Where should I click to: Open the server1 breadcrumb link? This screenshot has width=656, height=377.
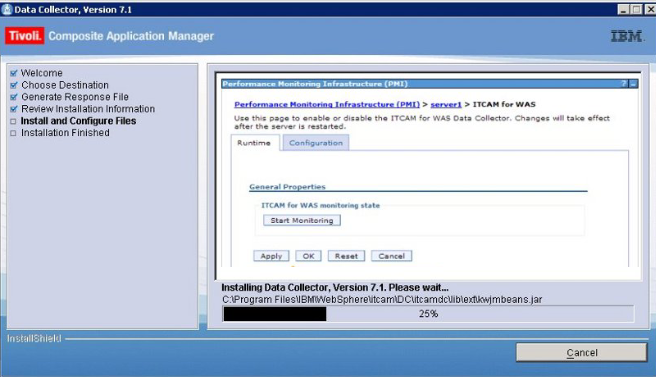tap(446, 104)
